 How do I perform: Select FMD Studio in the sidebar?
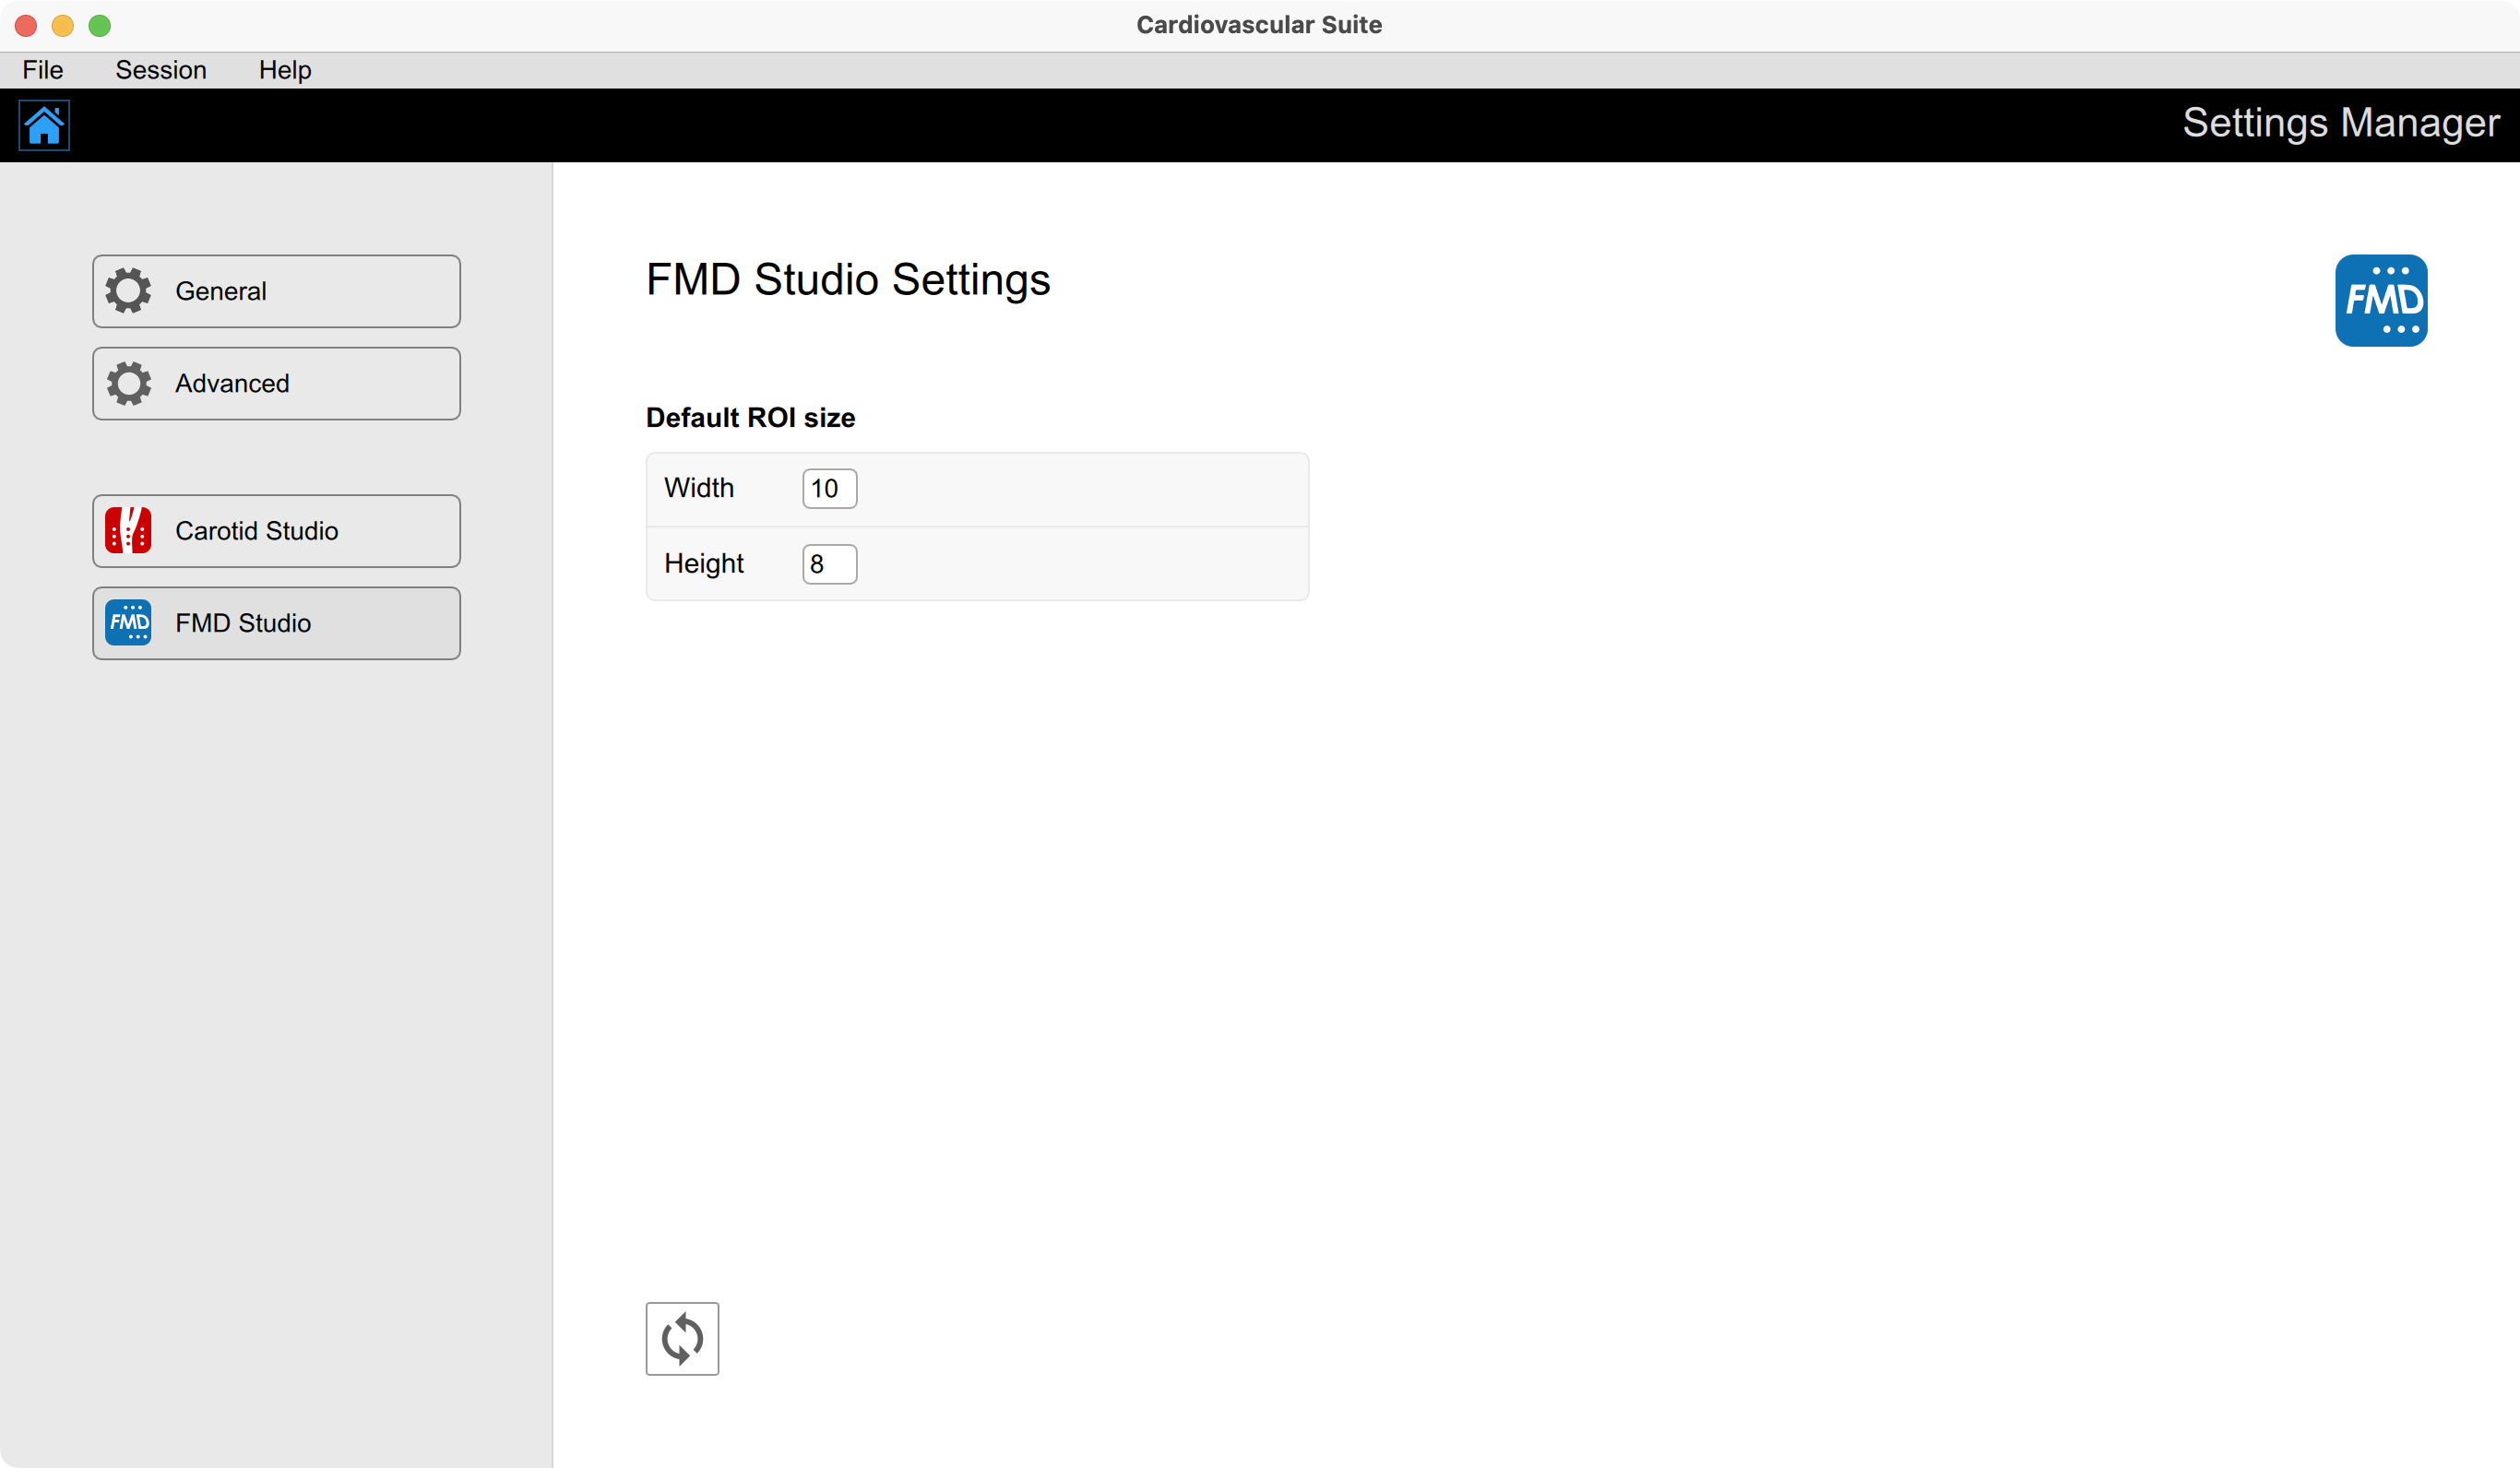276,623
